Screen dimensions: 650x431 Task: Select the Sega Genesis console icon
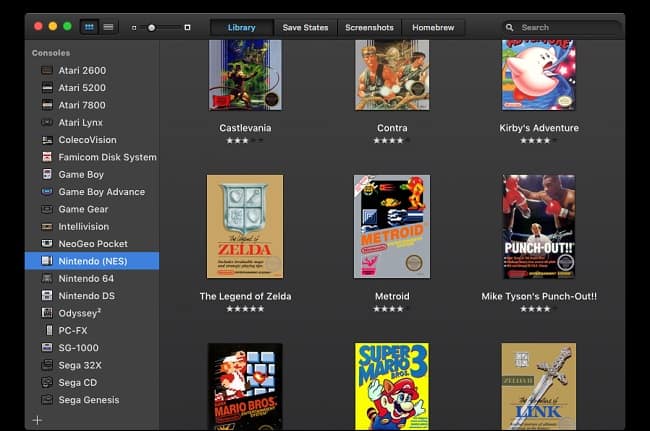tap(47, 400)
